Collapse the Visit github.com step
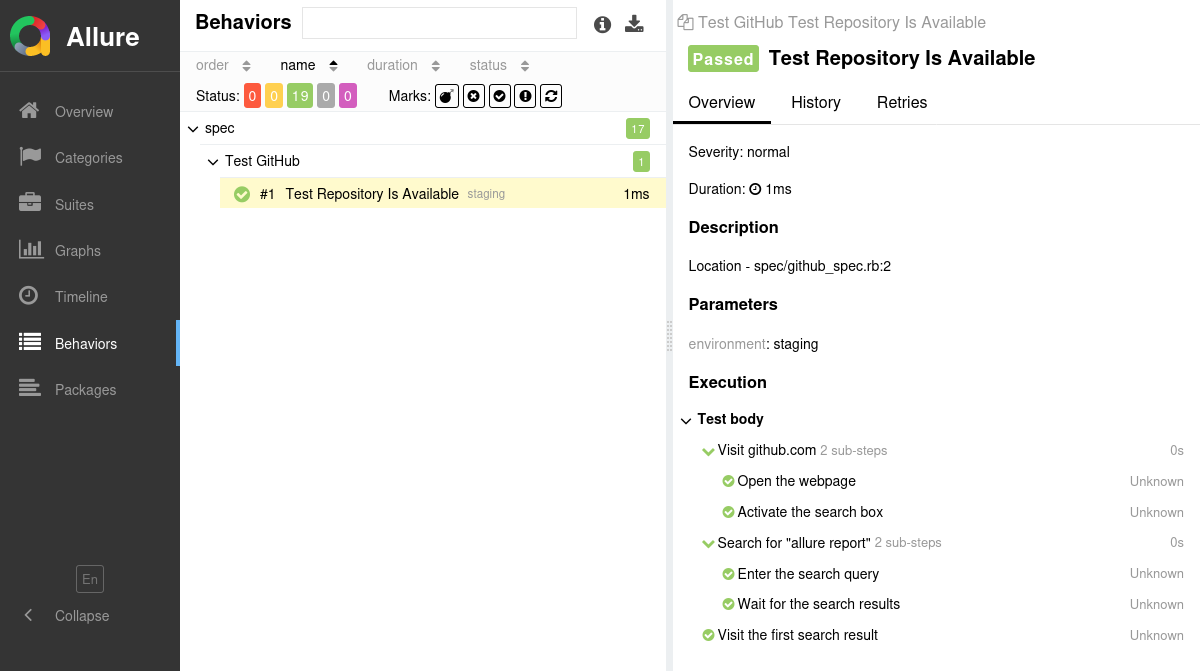The height and width of the screenshot is (671, 1200). 708,451
